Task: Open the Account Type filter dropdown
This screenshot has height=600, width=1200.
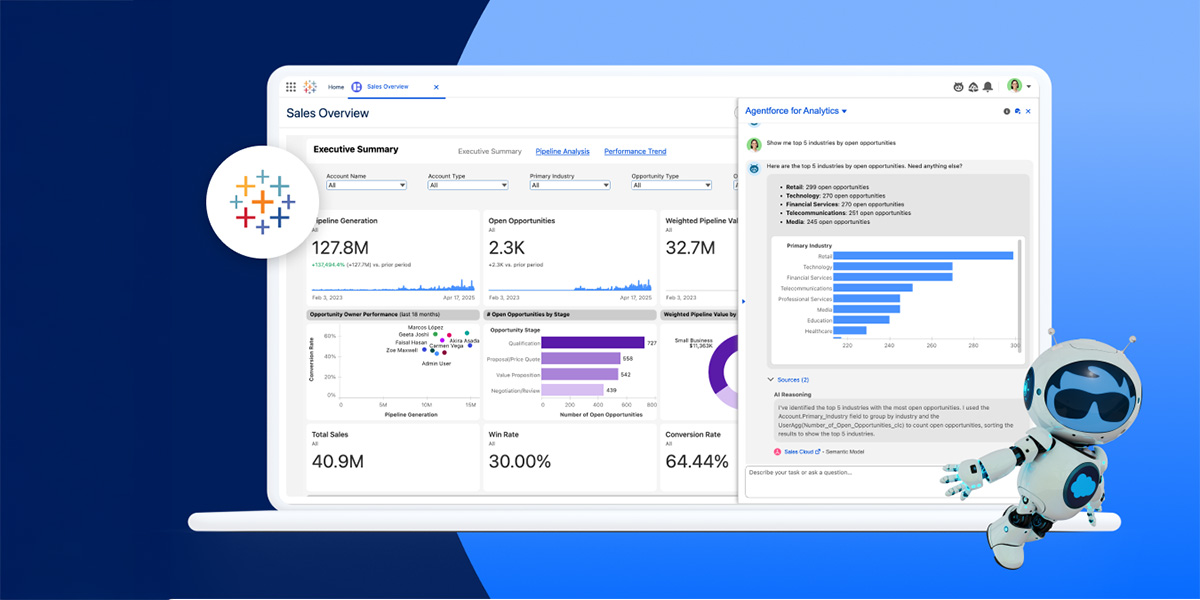Action: click(468, 185)
